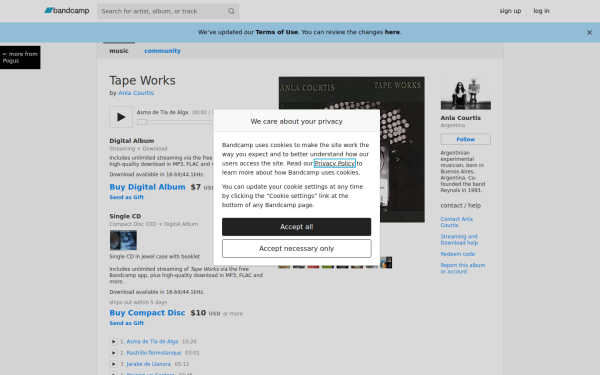Click the player progress slider handle
The image size is (600, 375).
click(x=142, y=122)
